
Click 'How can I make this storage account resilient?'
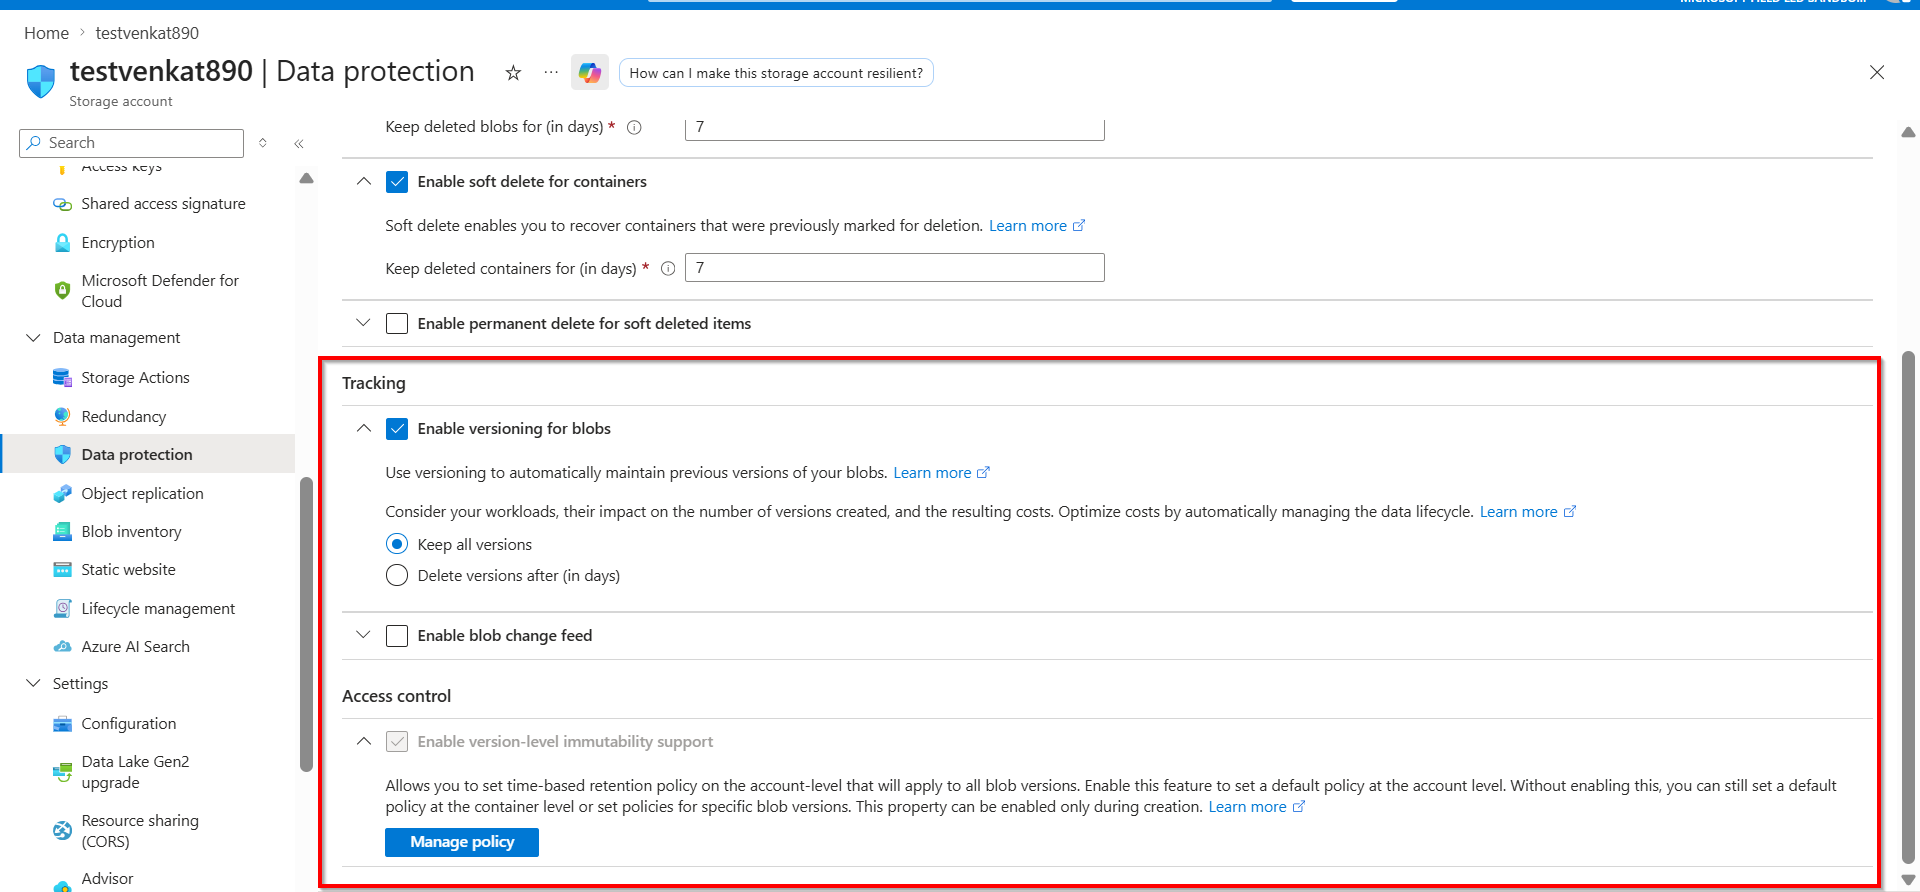tap(776, 73)
